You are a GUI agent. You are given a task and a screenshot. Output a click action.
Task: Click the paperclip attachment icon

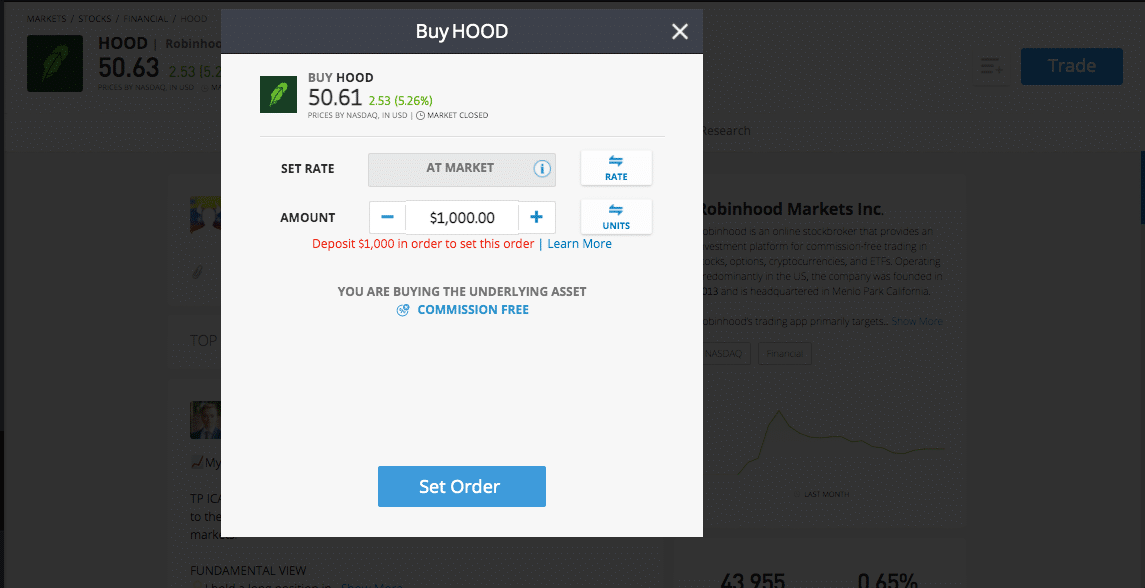point(196,272)
